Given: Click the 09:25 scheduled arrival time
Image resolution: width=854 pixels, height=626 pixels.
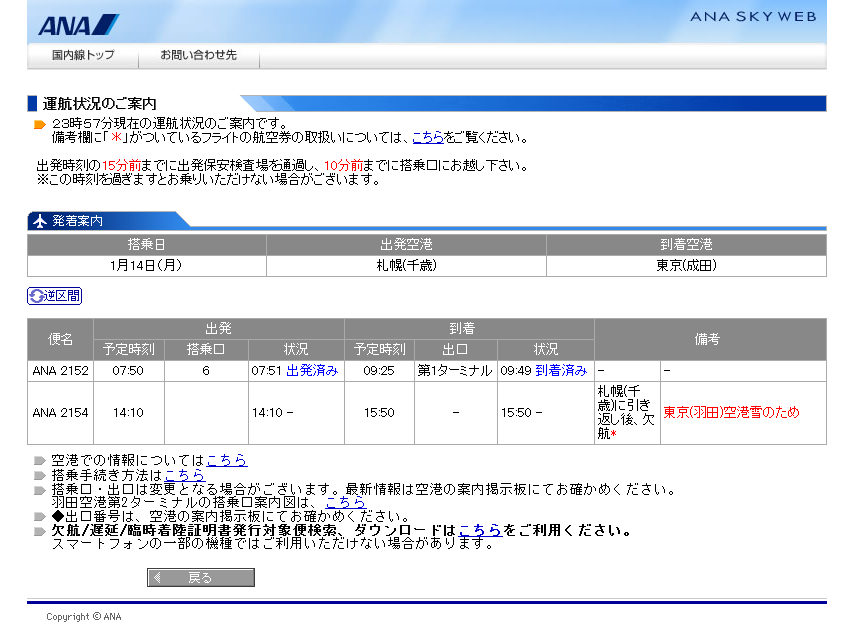Looking at the screenshot, I should click(379, 371).
